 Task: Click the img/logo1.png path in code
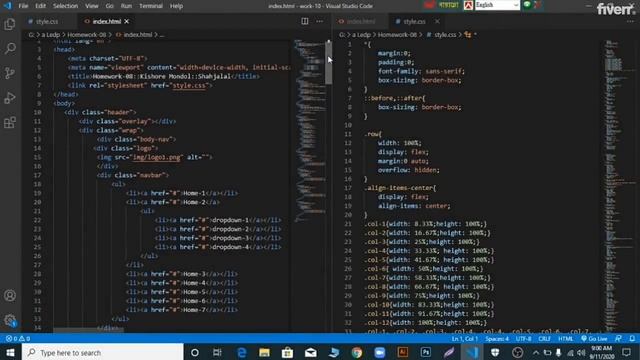click(x=157, y=157)
